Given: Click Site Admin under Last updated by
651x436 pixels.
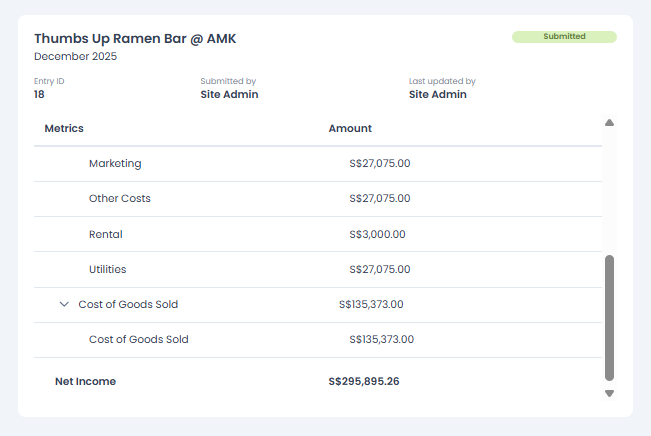Looking at the screenshot, I should click(x=437, y=95).
